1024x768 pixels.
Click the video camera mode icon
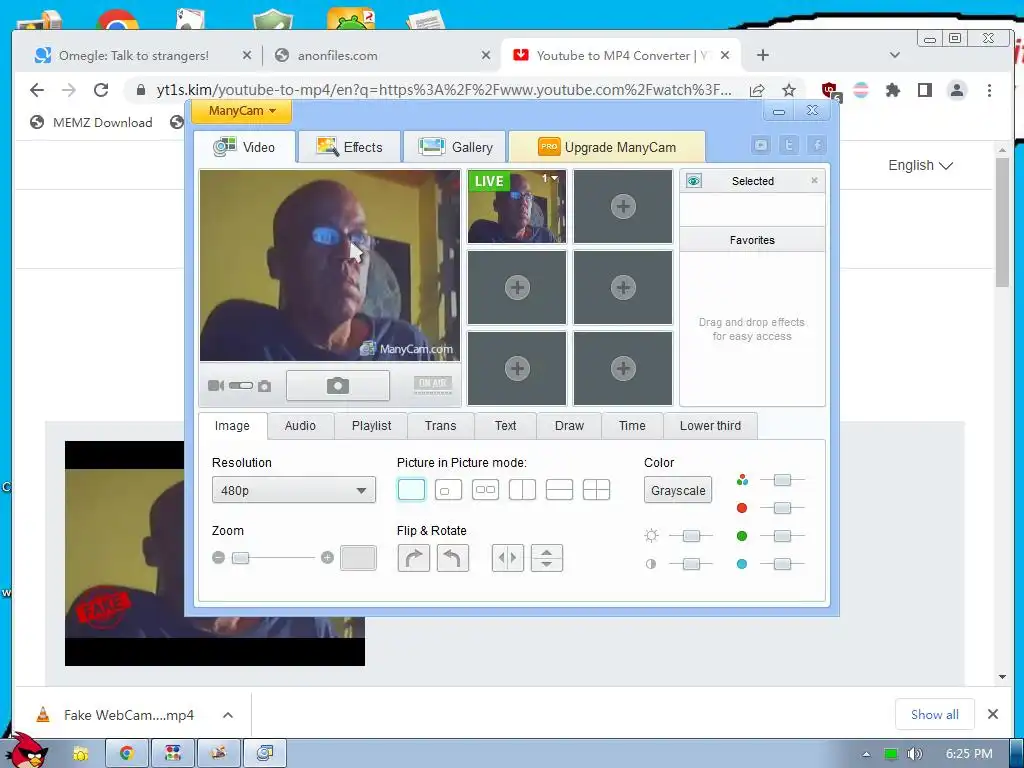click(216, 386)
